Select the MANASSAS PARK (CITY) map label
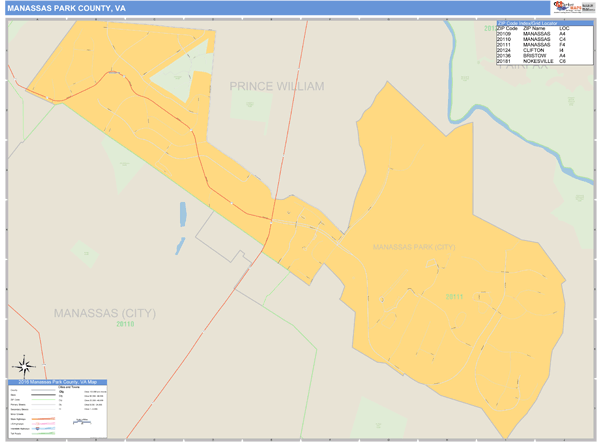This screenshot has width=600, height=442. pos(414,247)
